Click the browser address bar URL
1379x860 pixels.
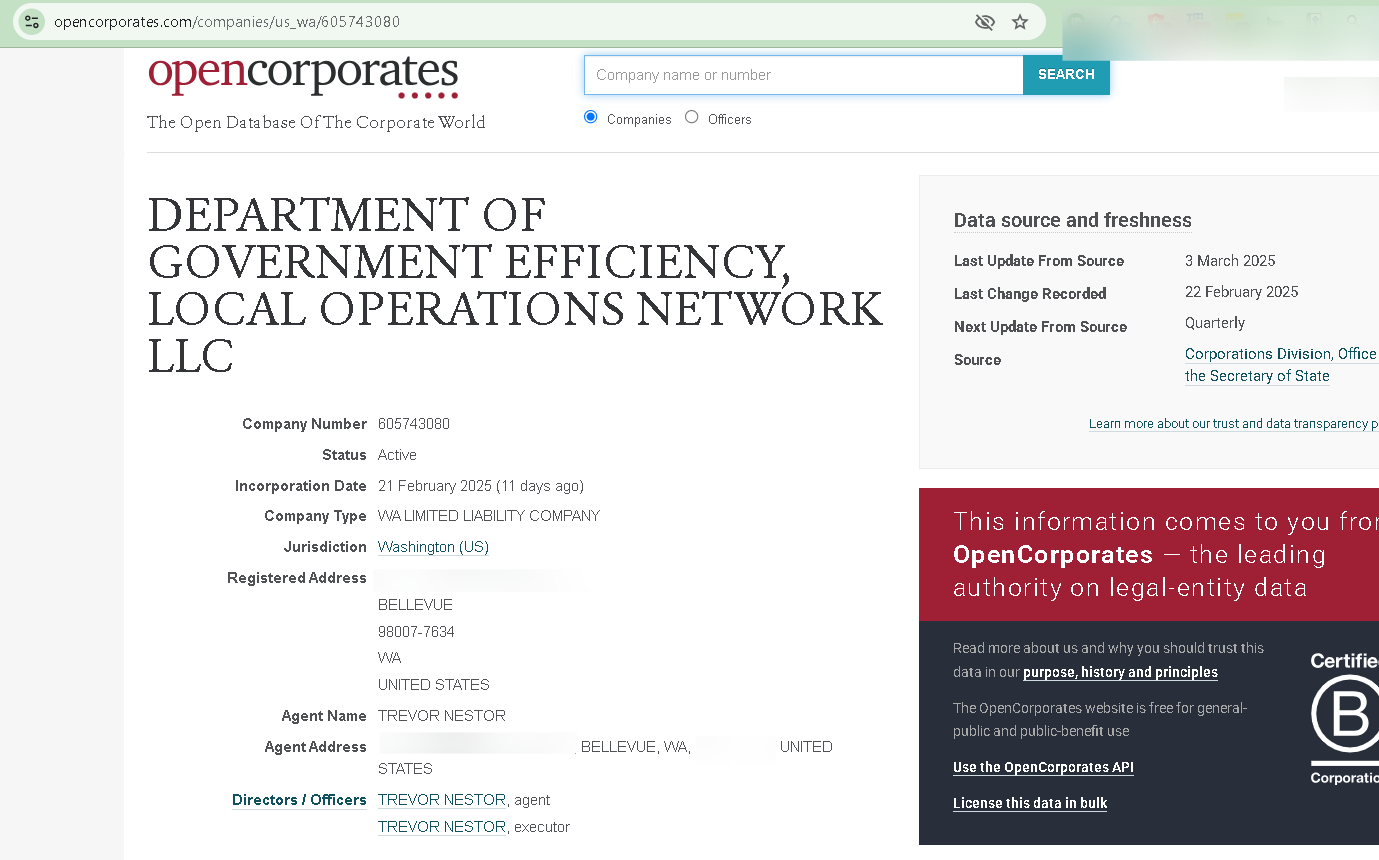227,21
